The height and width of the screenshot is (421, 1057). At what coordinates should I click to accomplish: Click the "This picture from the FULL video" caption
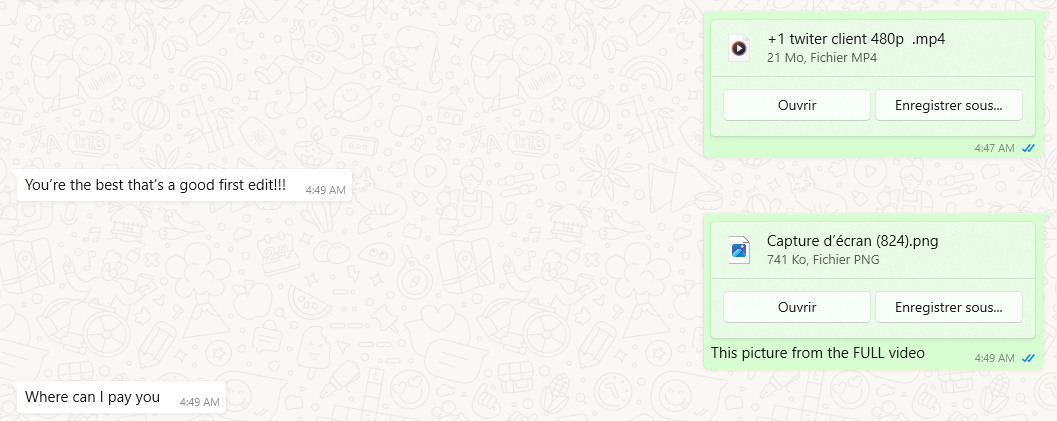tap(818, 352)
